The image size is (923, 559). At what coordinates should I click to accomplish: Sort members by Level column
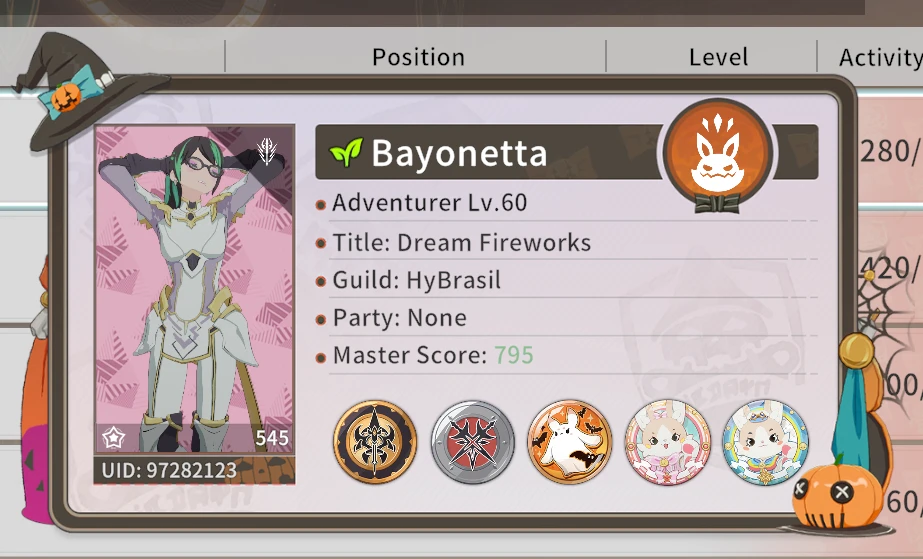(718, 57)
